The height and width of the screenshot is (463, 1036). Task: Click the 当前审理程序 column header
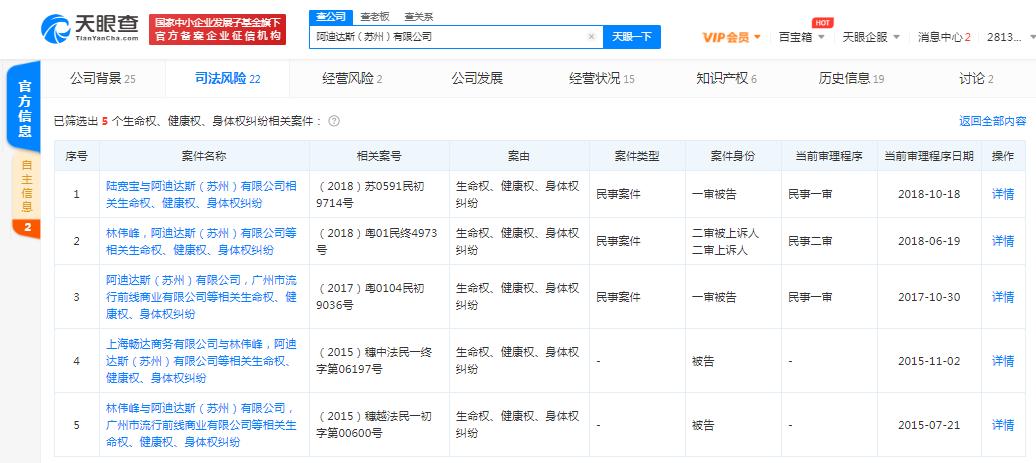point(829,157)
